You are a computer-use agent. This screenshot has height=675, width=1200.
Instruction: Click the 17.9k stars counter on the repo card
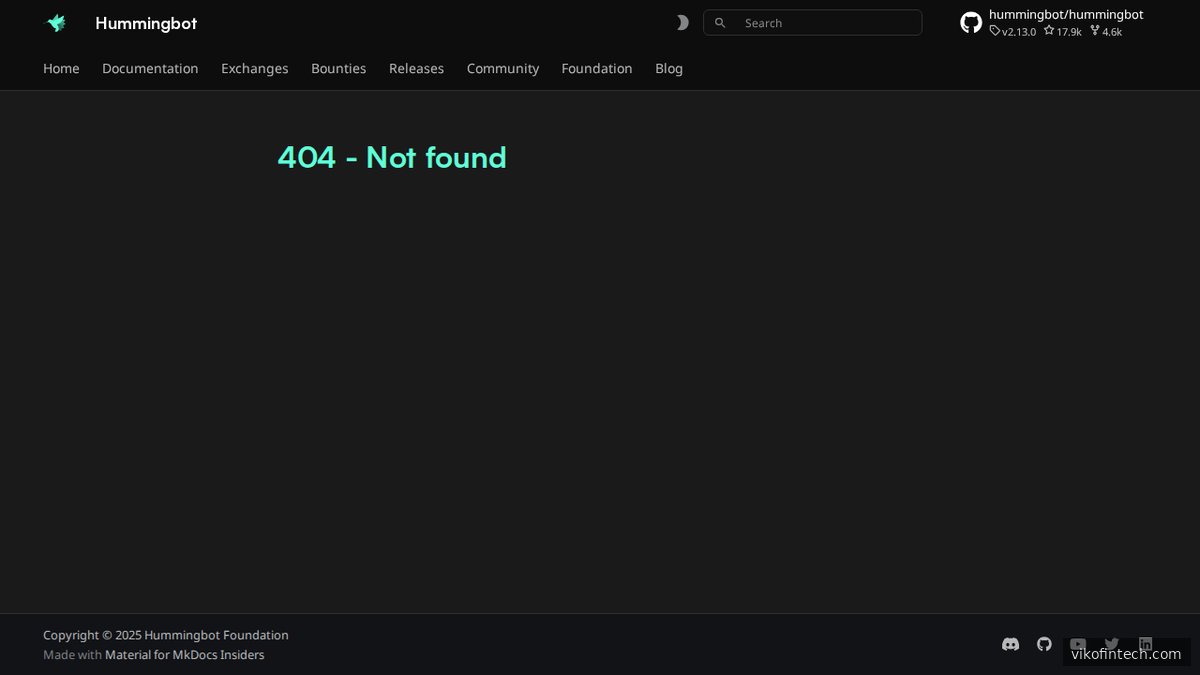[1062, 31]
